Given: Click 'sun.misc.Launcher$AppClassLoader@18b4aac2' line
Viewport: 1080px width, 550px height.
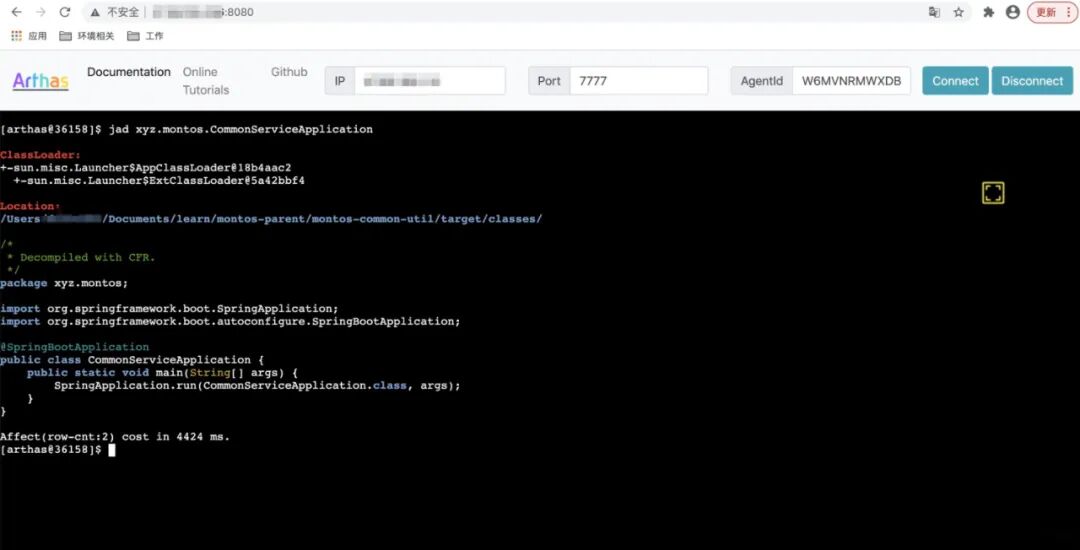Looking at the screenshot, I should pyautogui.click(x=145, y=168).
